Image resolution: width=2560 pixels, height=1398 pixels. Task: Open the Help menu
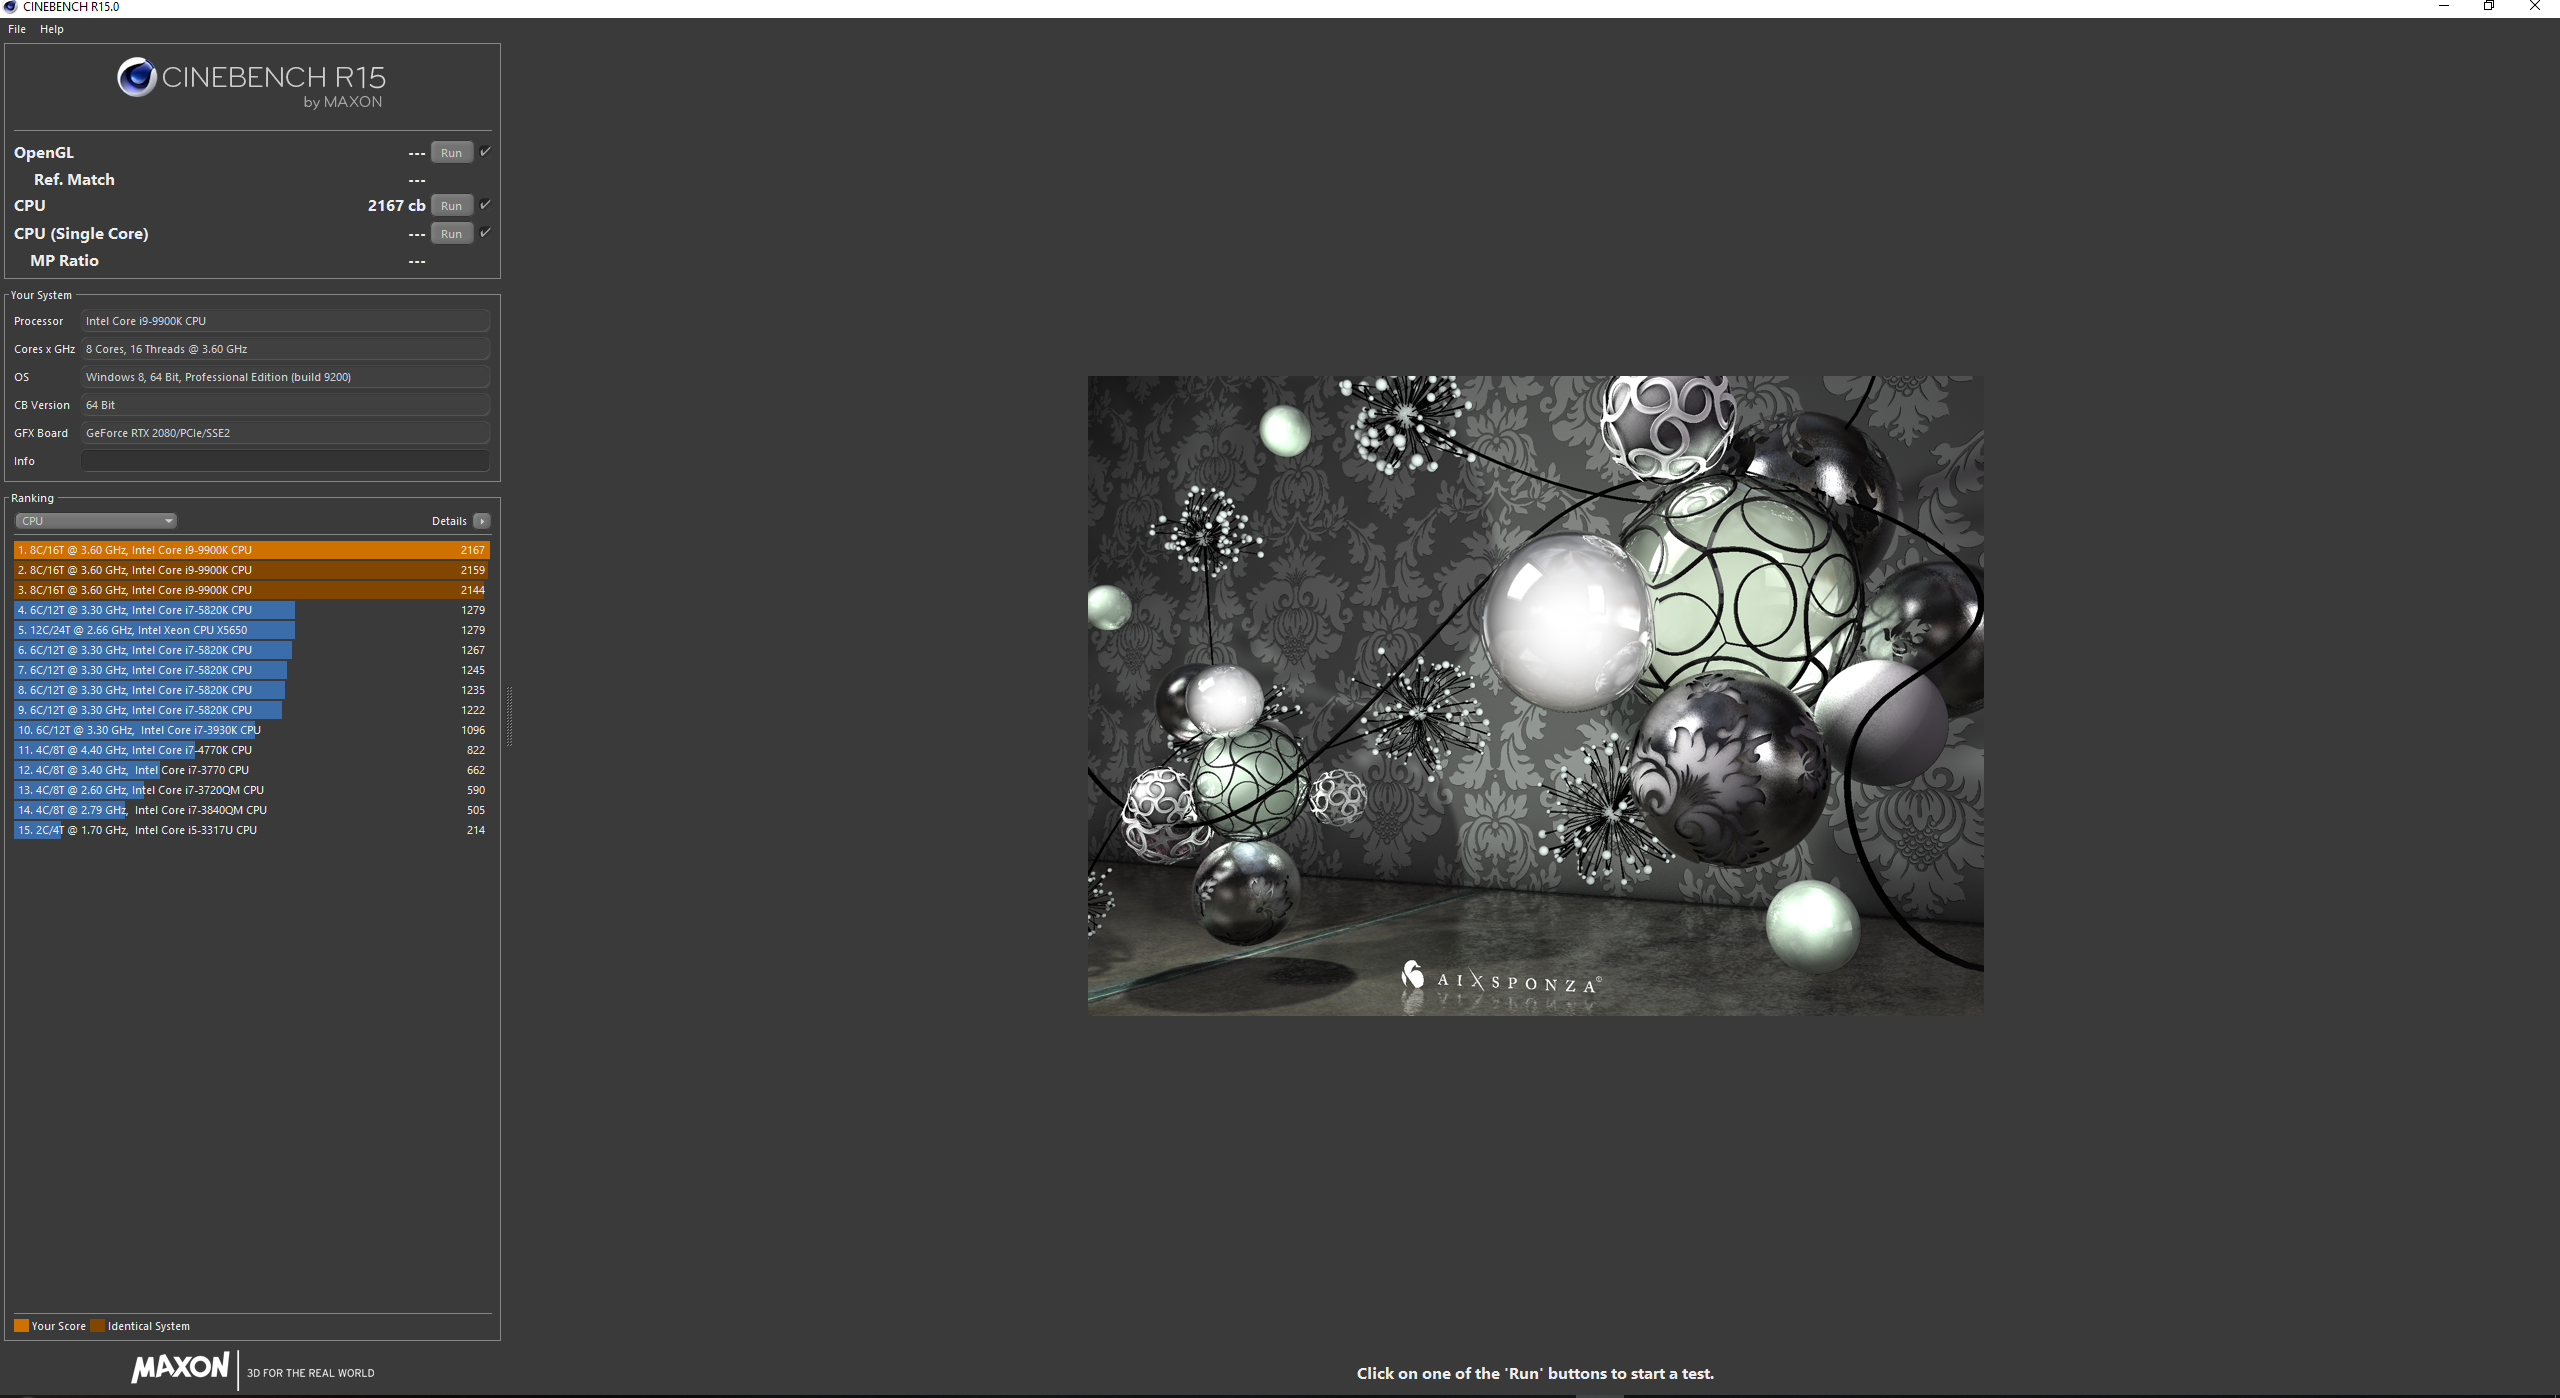point(52,29)
